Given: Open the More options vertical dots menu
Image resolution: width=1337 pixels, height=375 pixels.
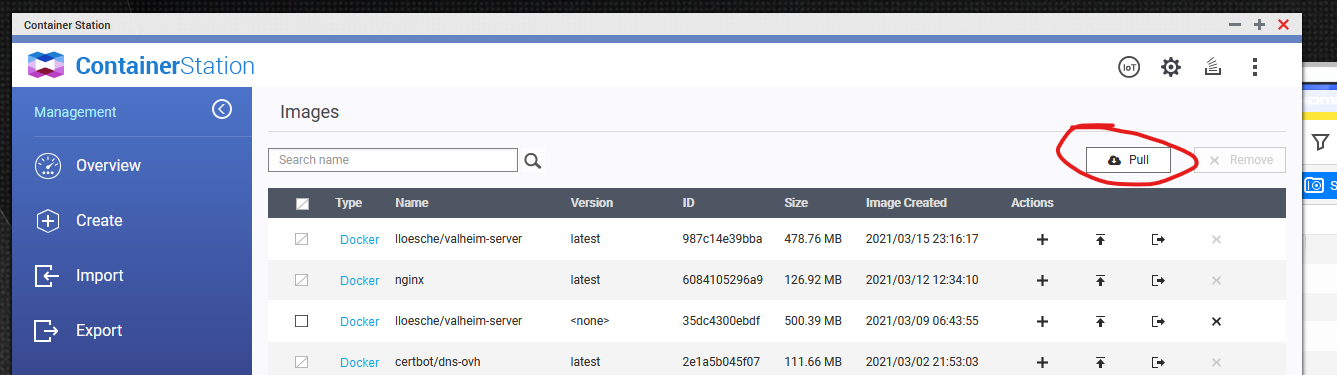Looking at the screenshot, I should [x=1255, y=67].
